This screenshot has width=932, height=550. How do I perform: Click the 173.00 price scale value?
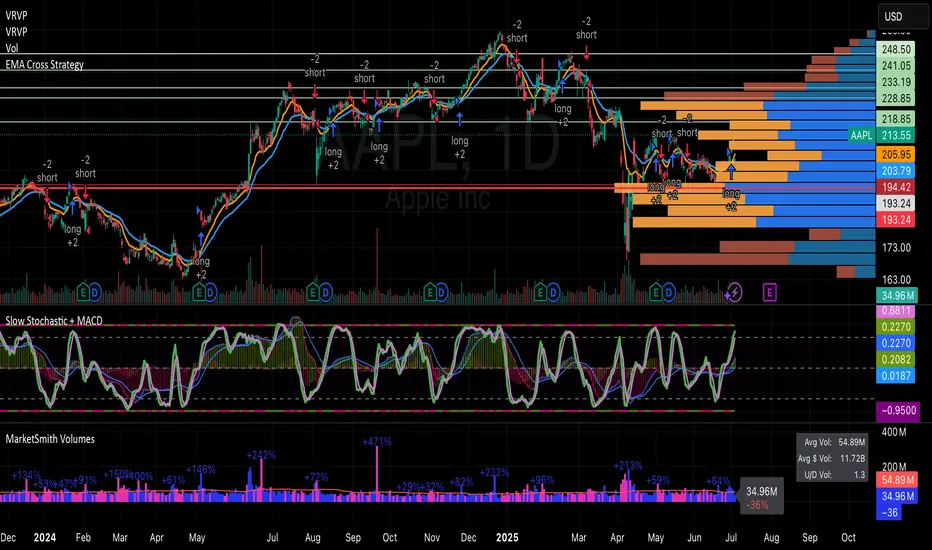point(896,247)
